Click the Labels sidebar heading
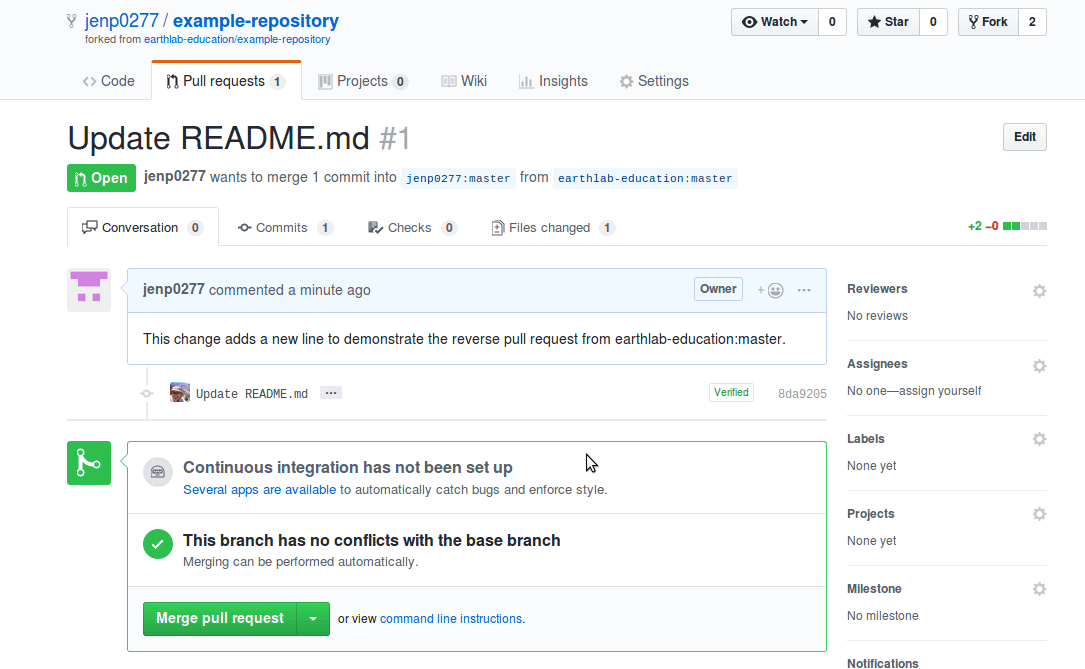Viewport: 1085px width, 669px height. coord(866,439)
